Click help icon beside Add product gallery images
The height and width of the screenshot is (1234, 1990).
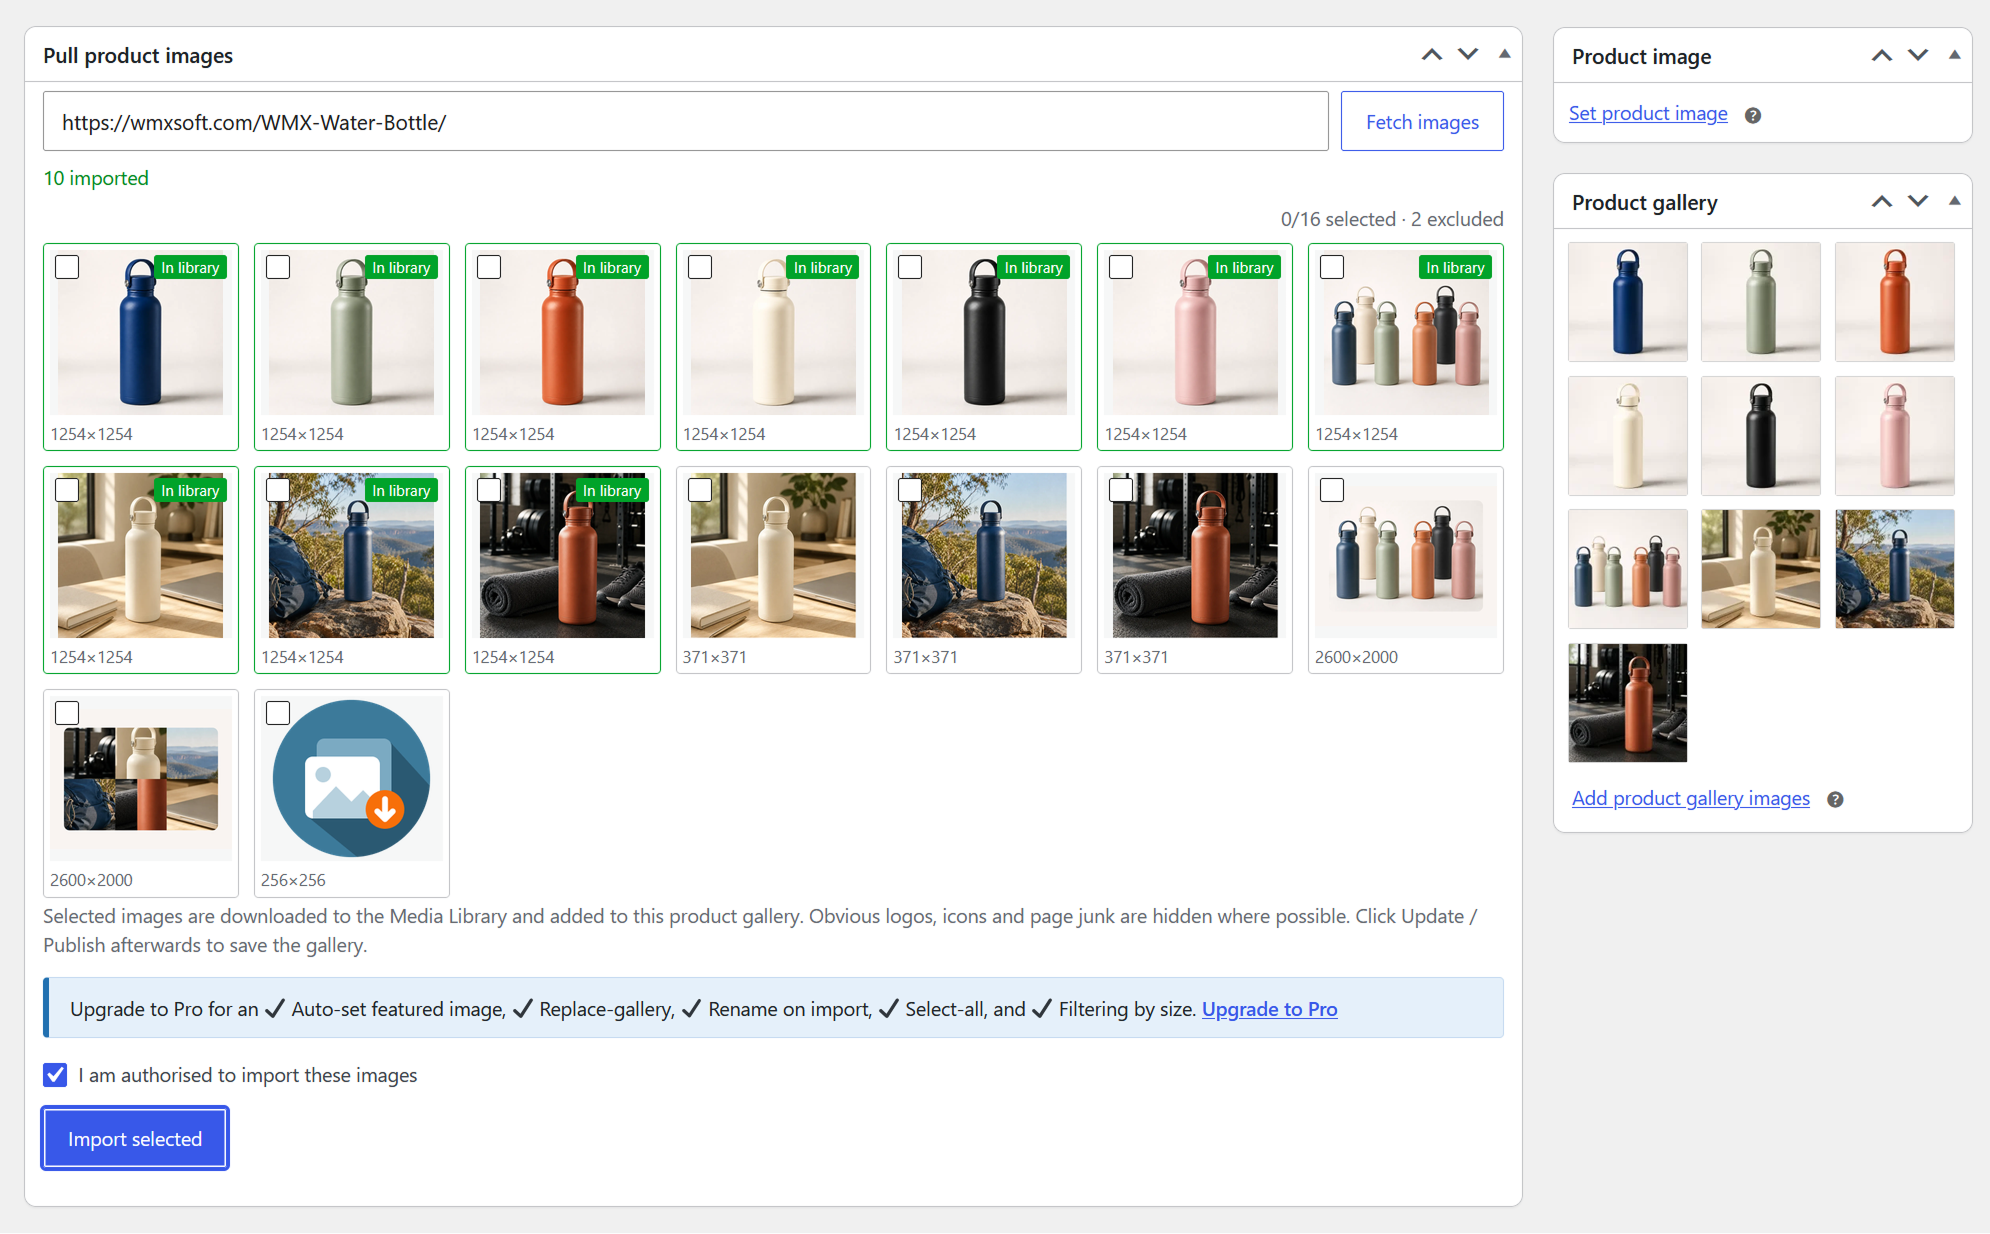coord(1835,799)
